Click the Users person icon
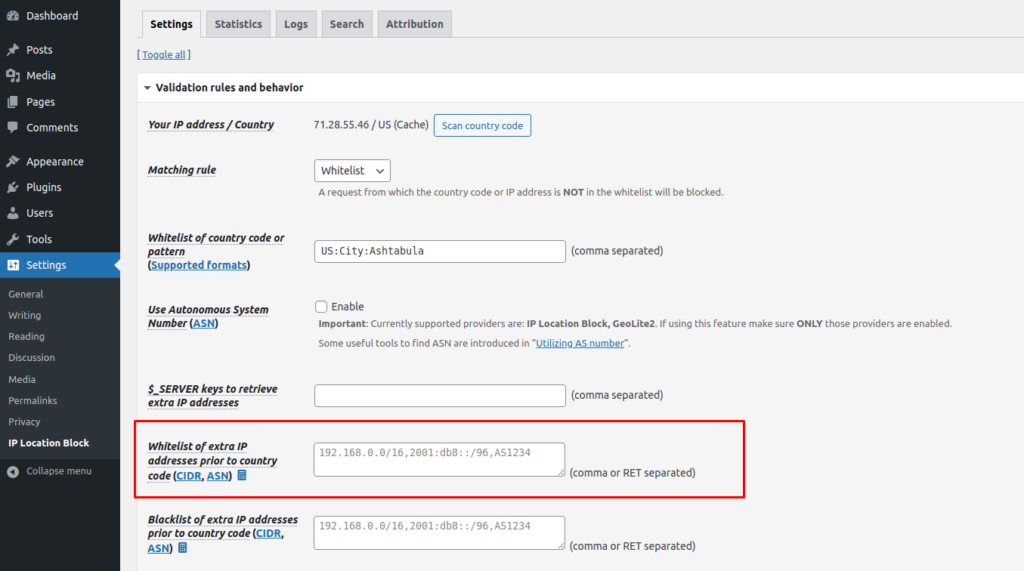Screen dimensions: 1024x571 tap(13, 213)
